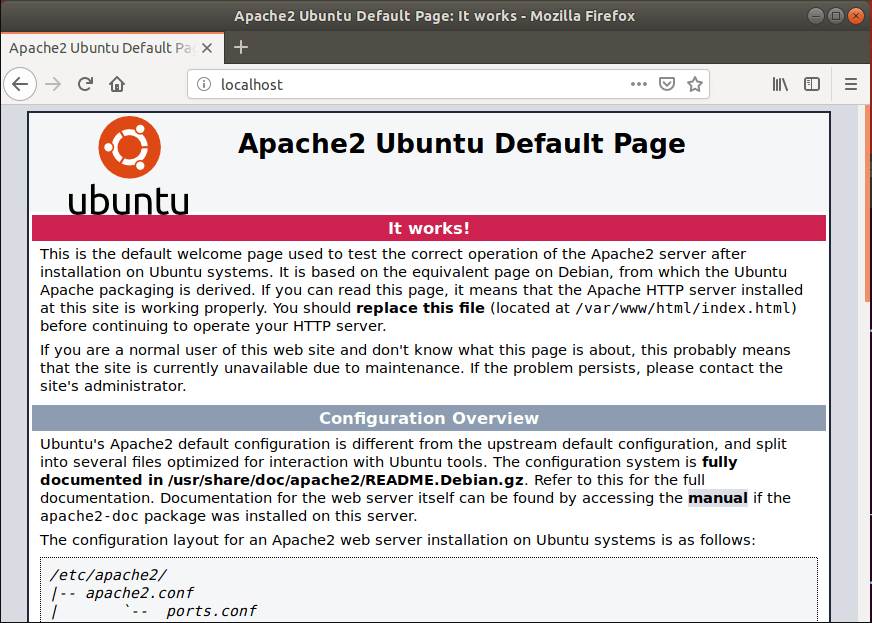
Task: Save page to Pocket
Action: click(667, 85)
